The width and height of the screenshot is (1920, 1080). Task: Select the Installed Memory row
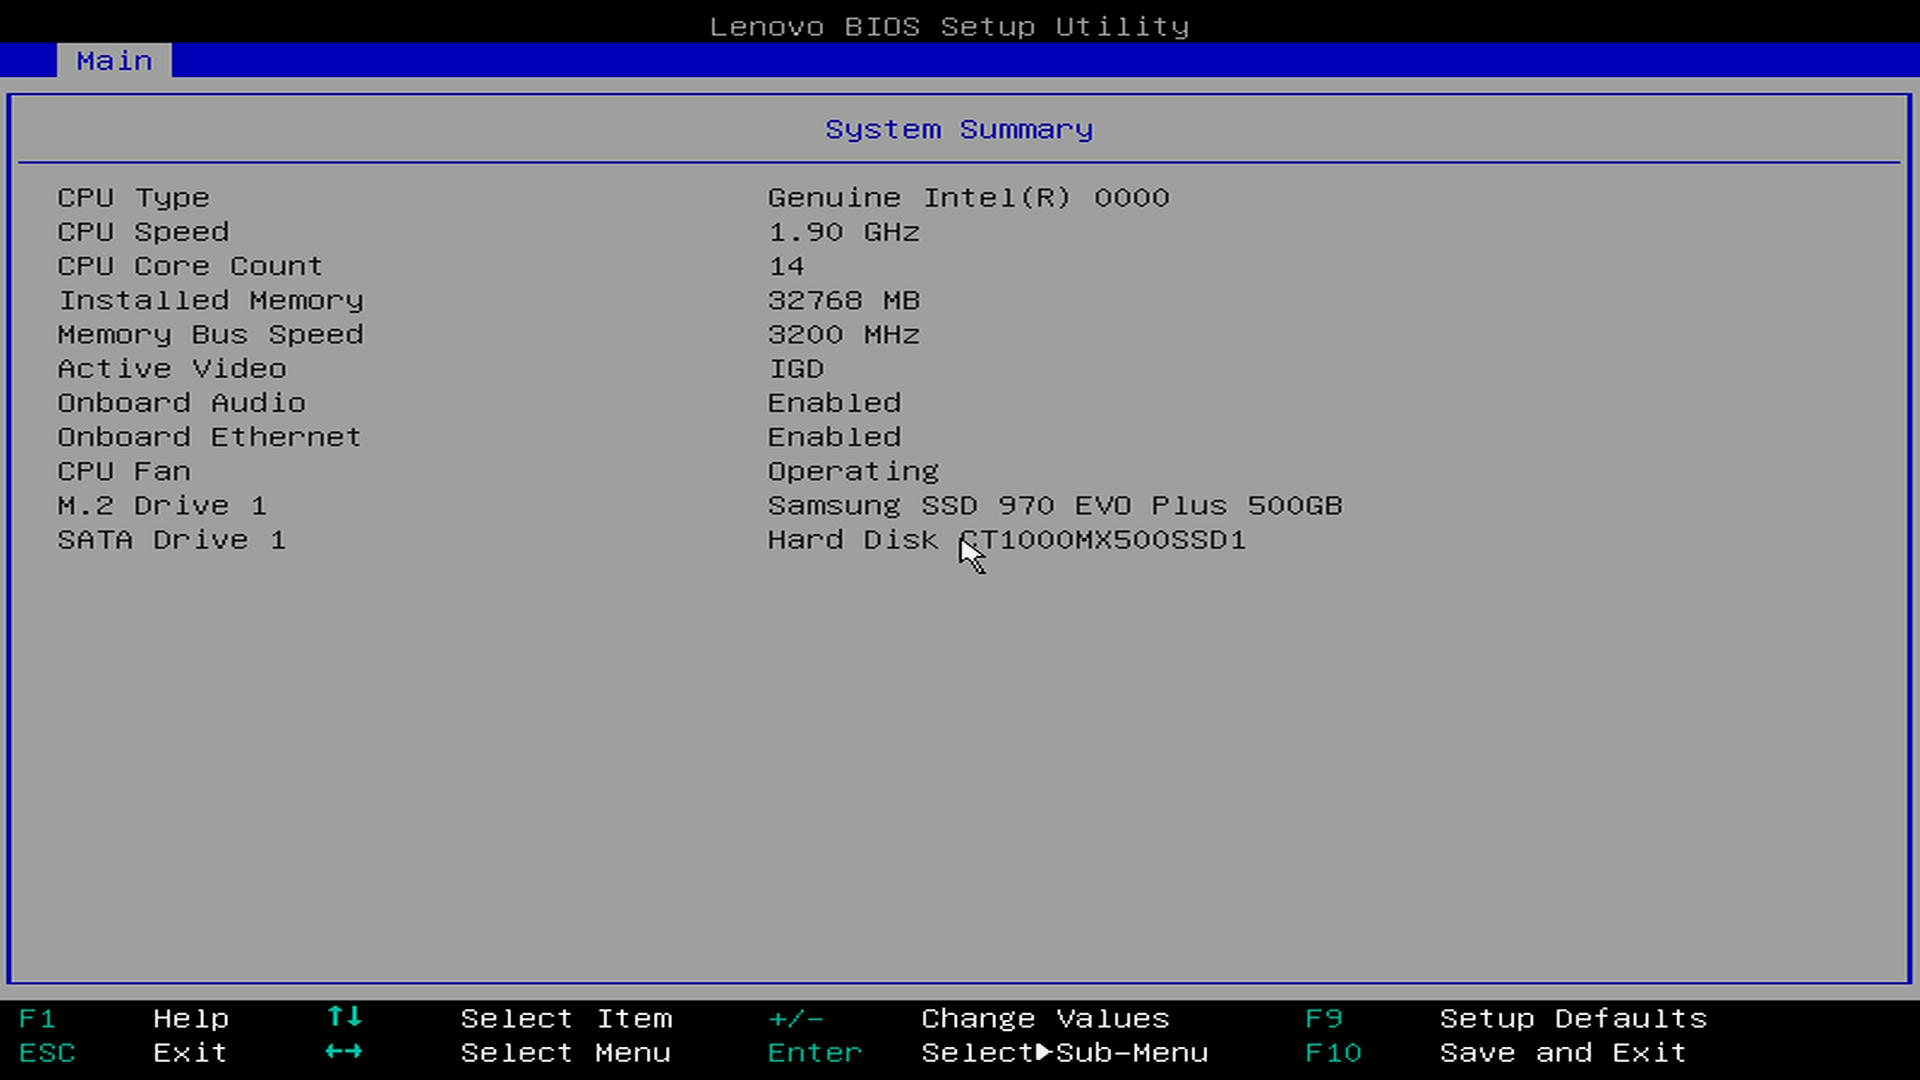click(210, 301)
